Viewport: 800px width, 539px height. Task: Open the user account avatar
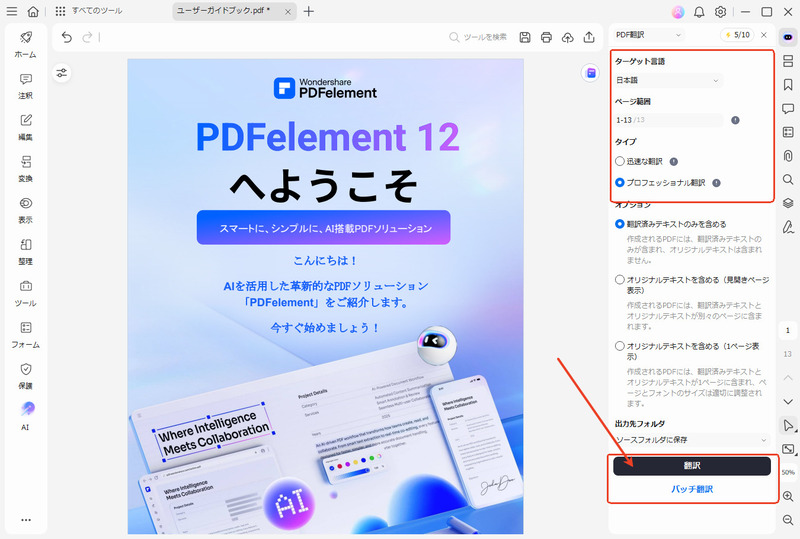678,12
